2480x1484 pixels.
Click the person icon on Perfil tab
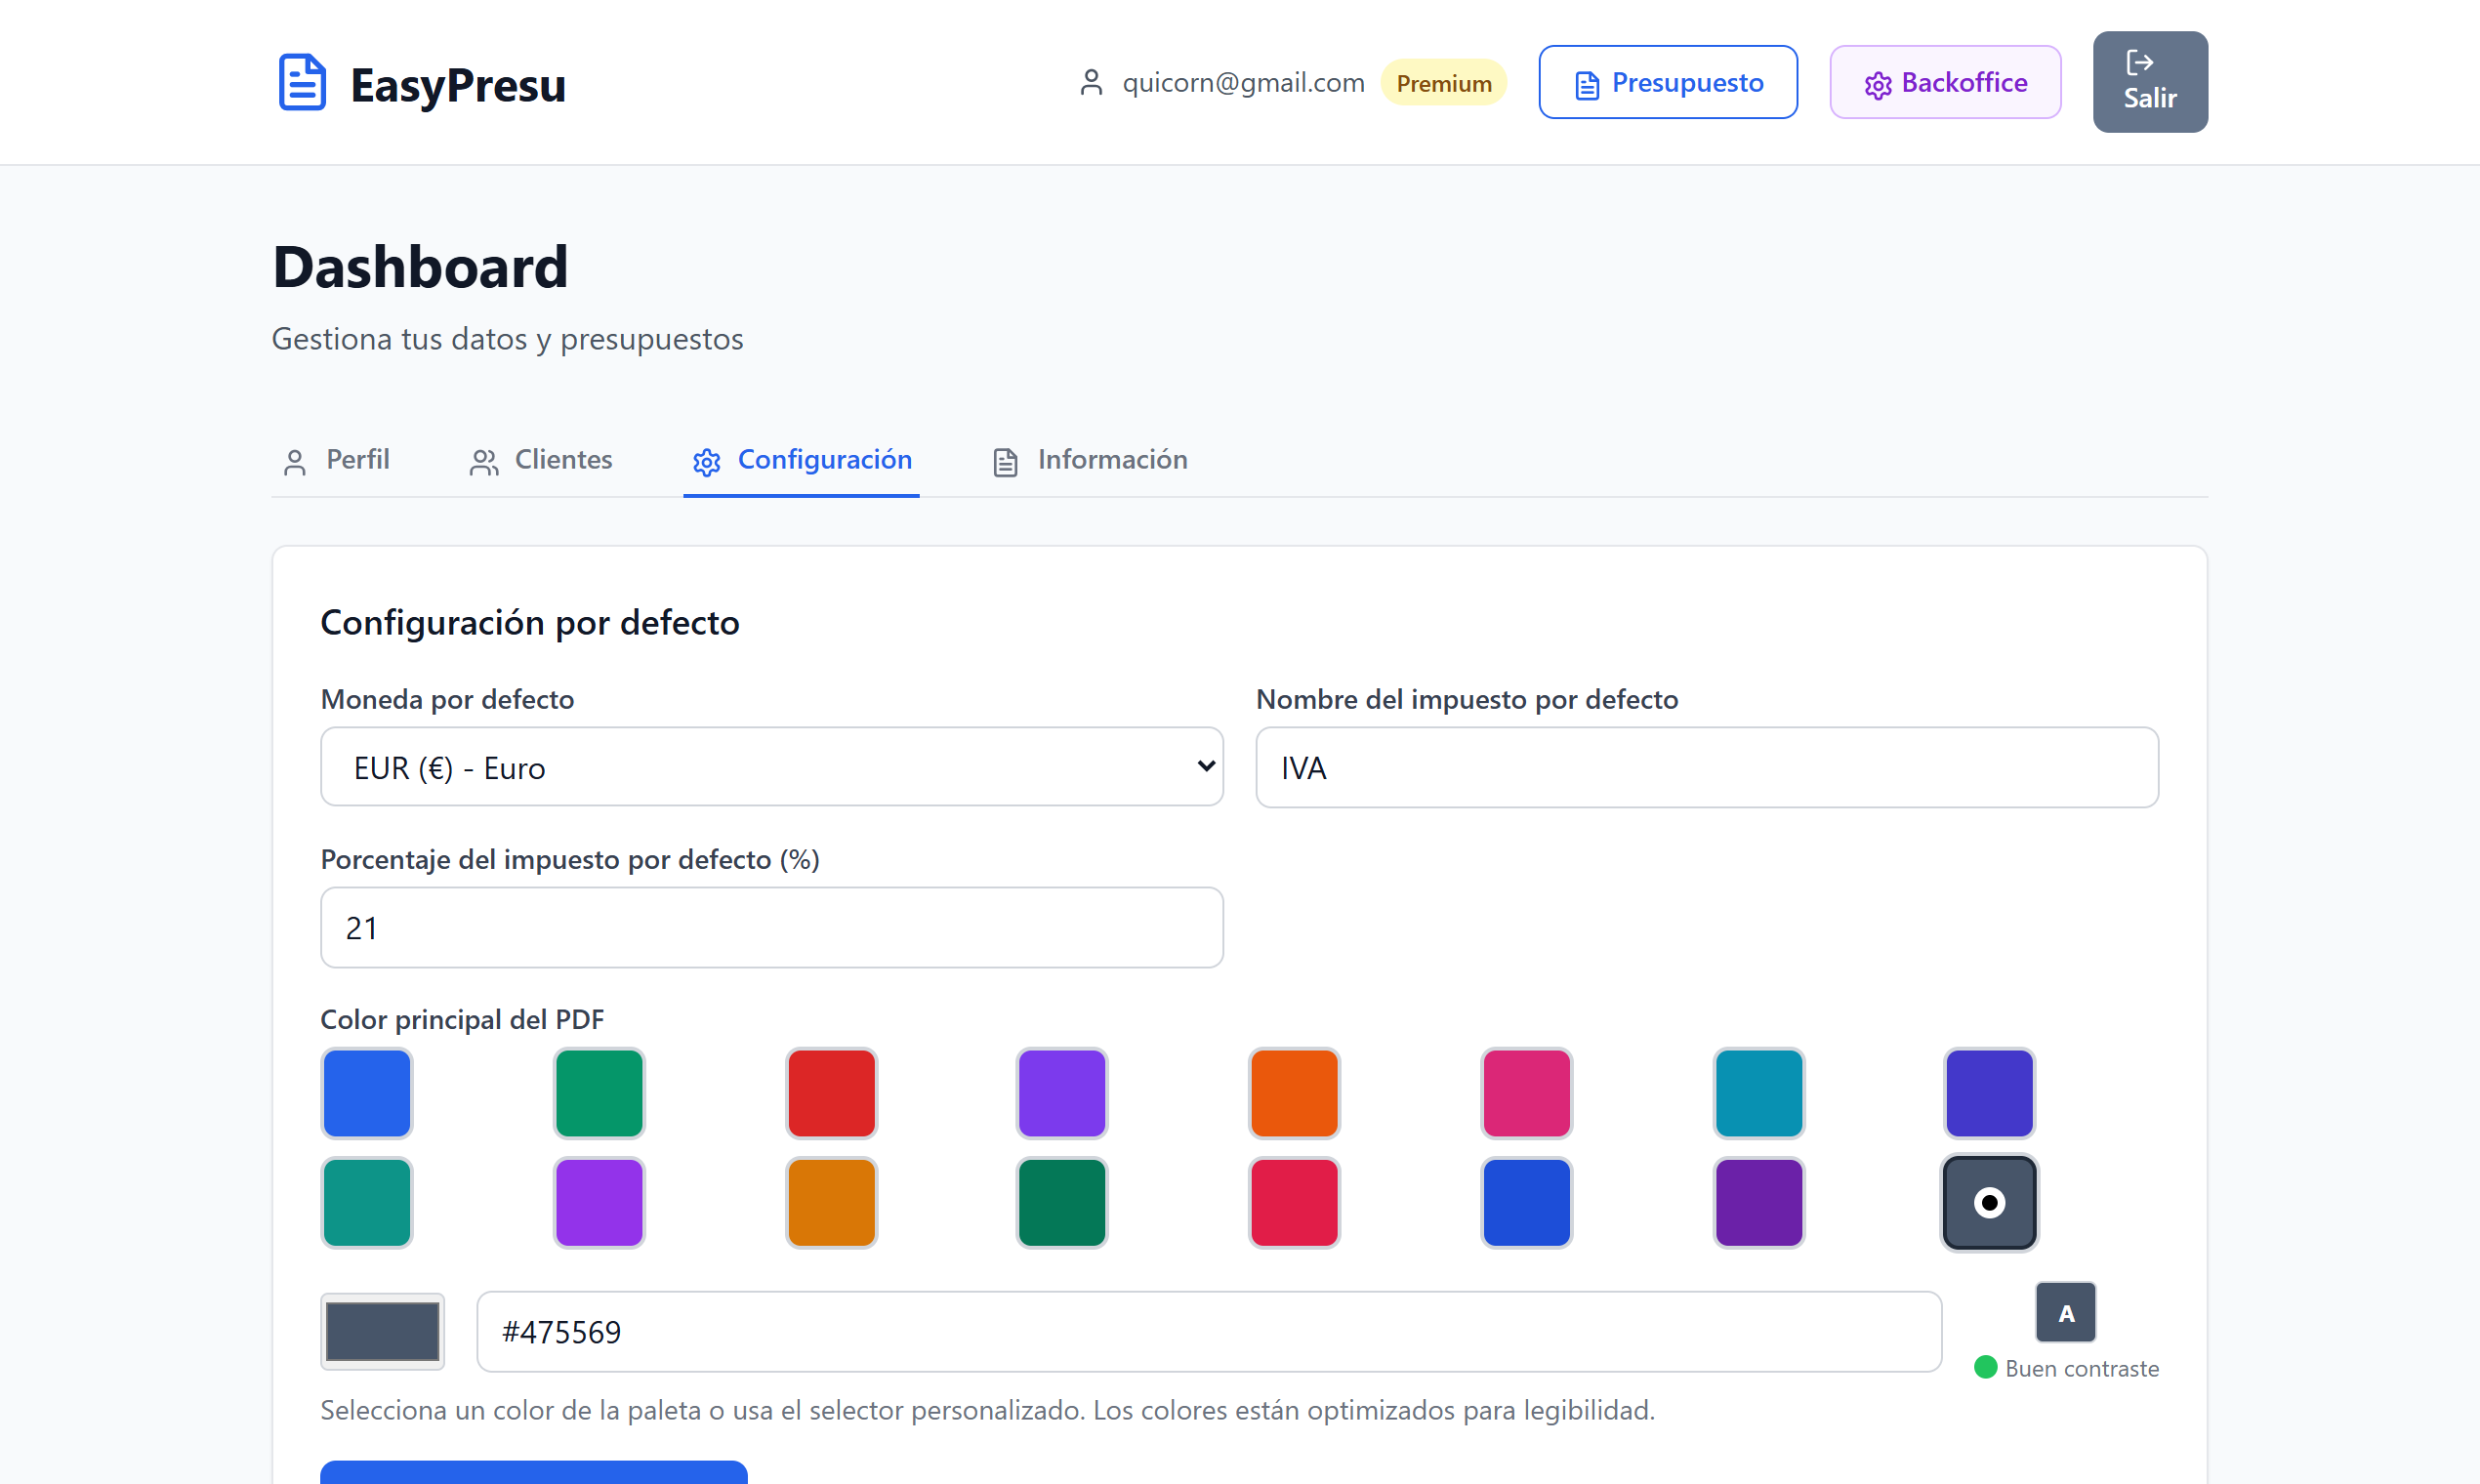point(294,462)
